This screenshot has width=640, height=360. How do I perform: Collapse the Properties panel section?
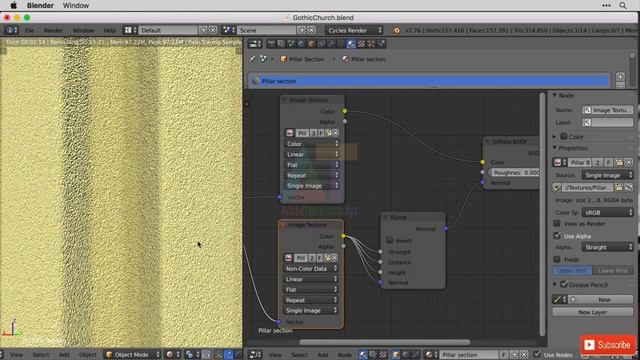(555, 148)
